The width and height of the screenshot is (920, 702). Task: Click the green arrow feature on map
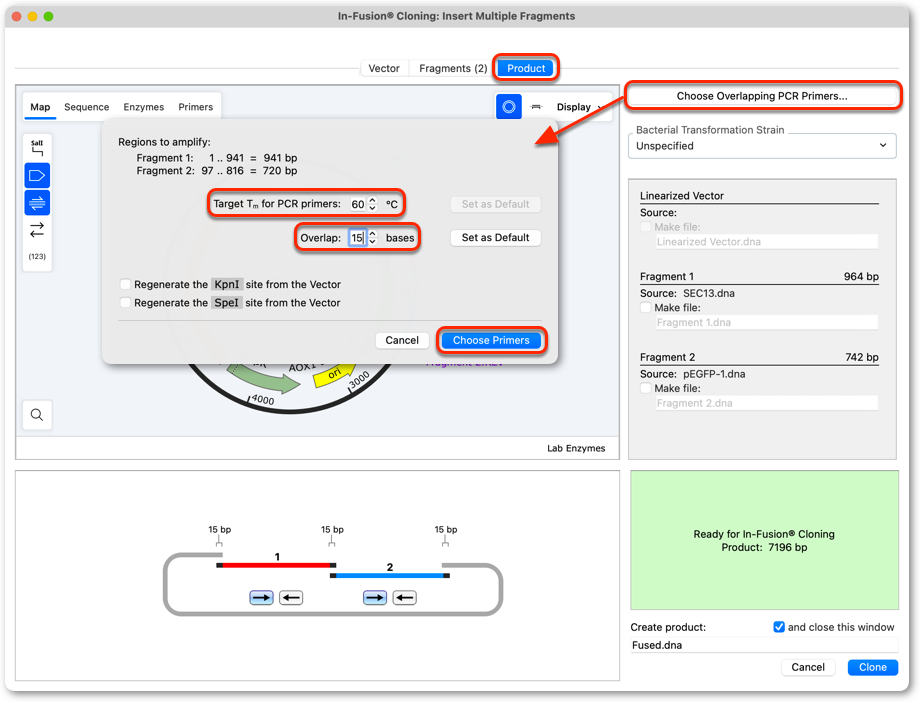264,378
